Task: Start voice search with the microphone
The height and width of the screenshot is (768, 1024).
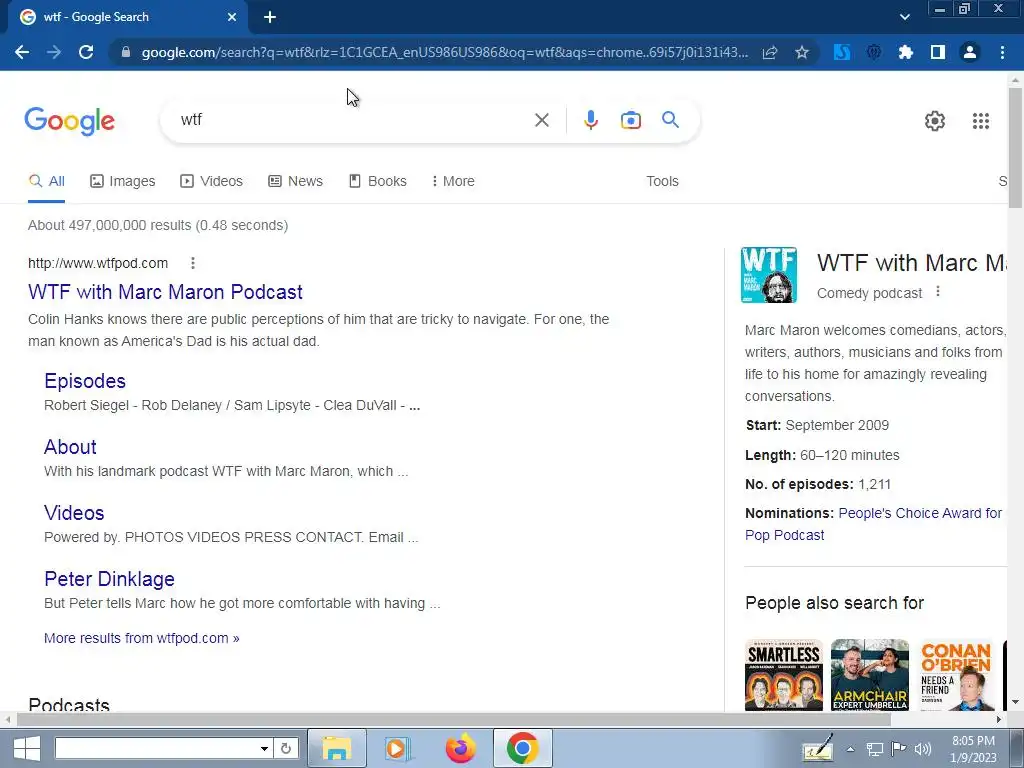Action: click(590, 120)
